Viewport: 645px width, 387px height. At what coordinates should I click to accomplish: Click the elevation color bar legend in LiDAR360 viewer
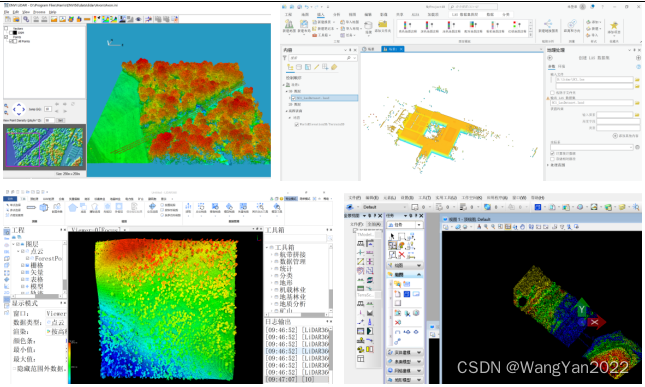pos(70,362)
